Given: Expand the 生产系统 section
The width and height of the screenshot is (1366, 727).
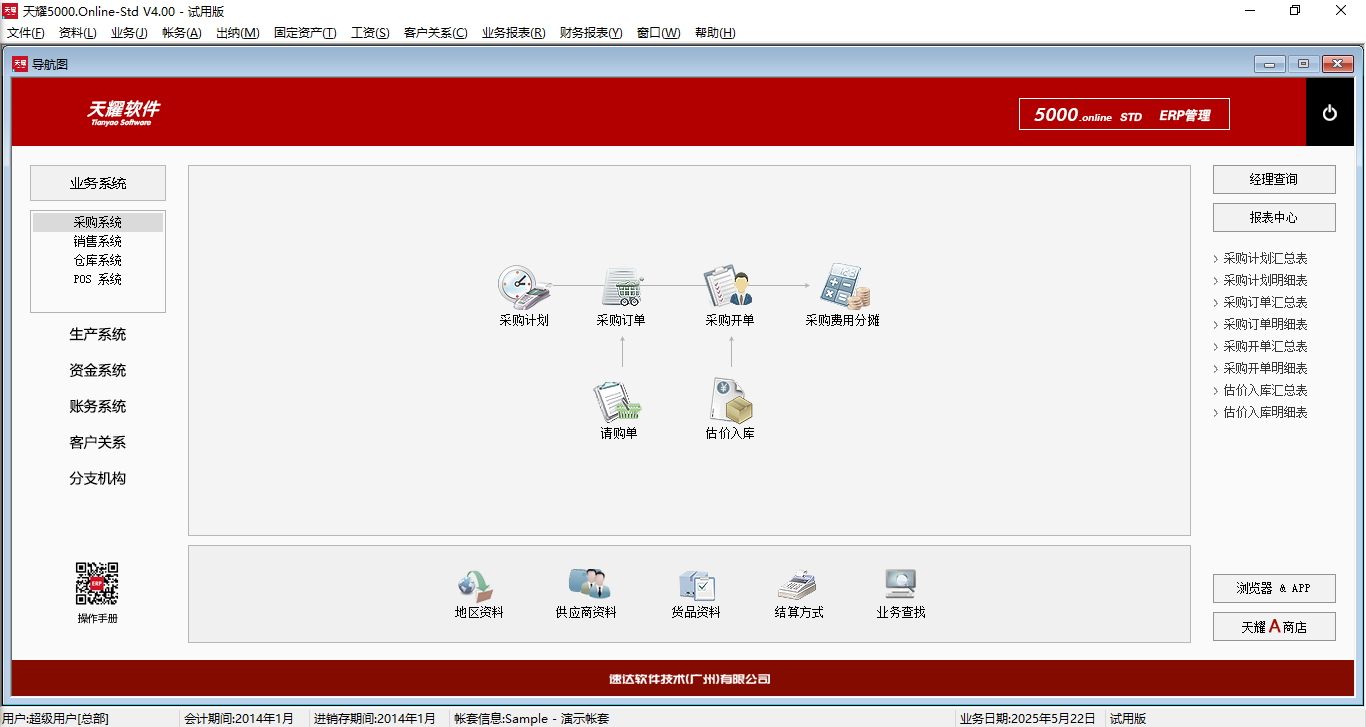Looking at the screenshot, I should click(98, 335).
